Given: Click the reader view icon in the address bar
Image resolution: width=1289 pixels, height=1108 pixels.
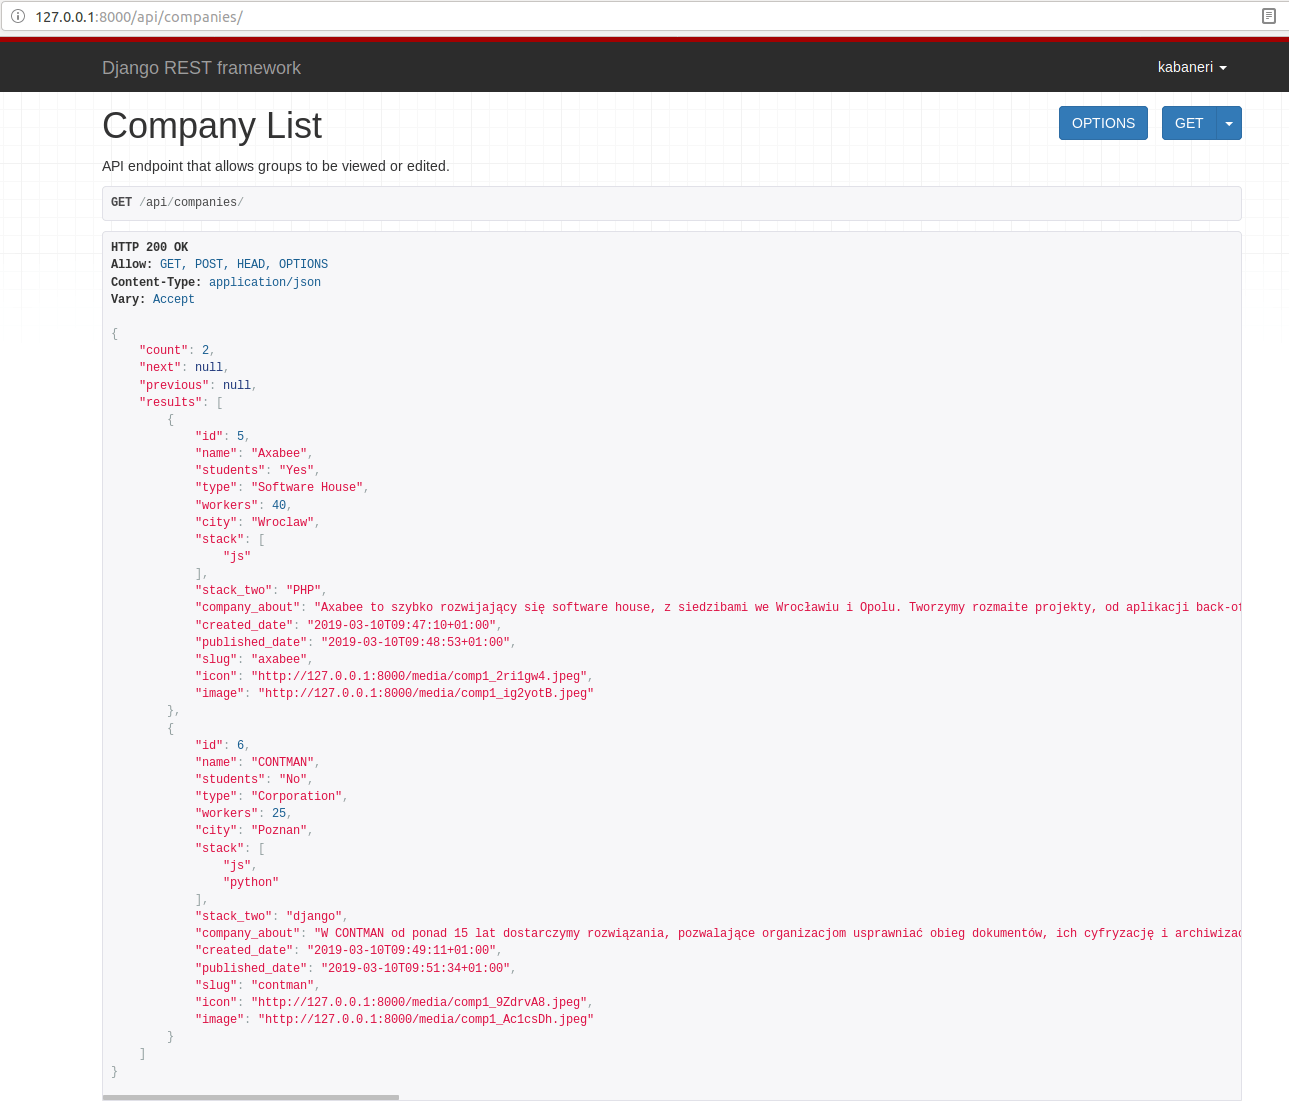Looking at the screenshot, I should 1268,16.
